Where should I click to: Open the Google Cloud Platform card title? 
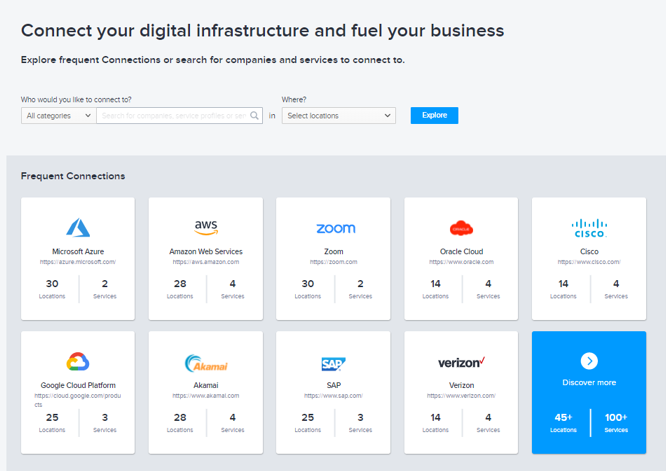coord(78,385)
